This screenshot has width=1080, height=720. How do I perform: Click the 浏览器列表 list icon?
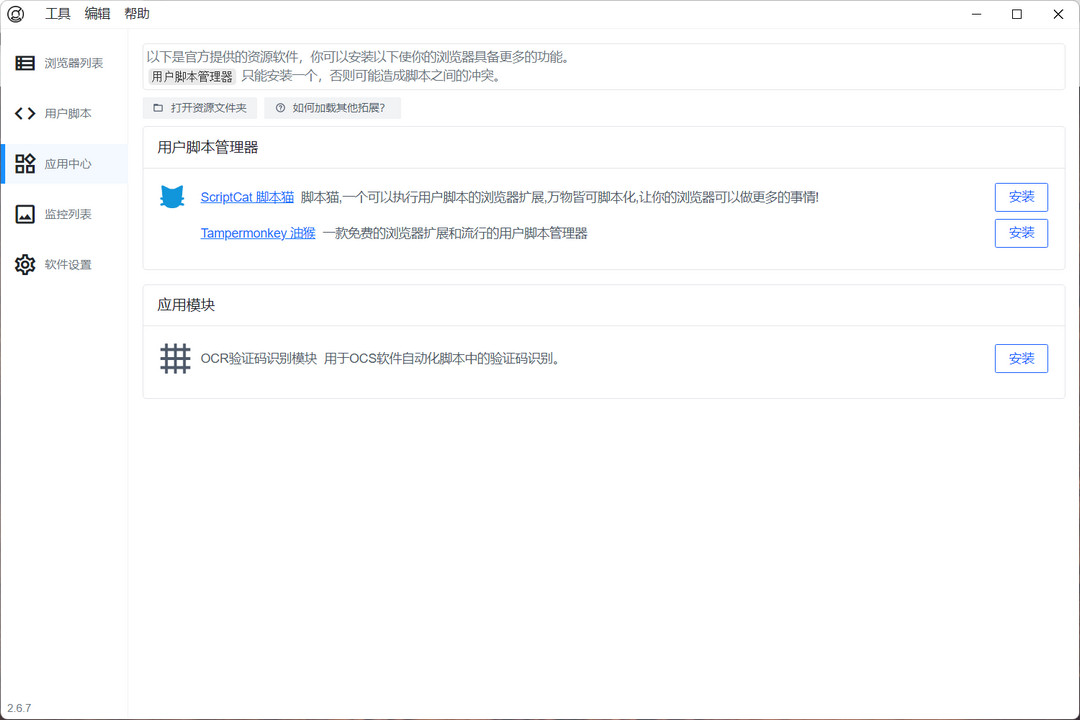pyautogui.click(x=25, y=63)
